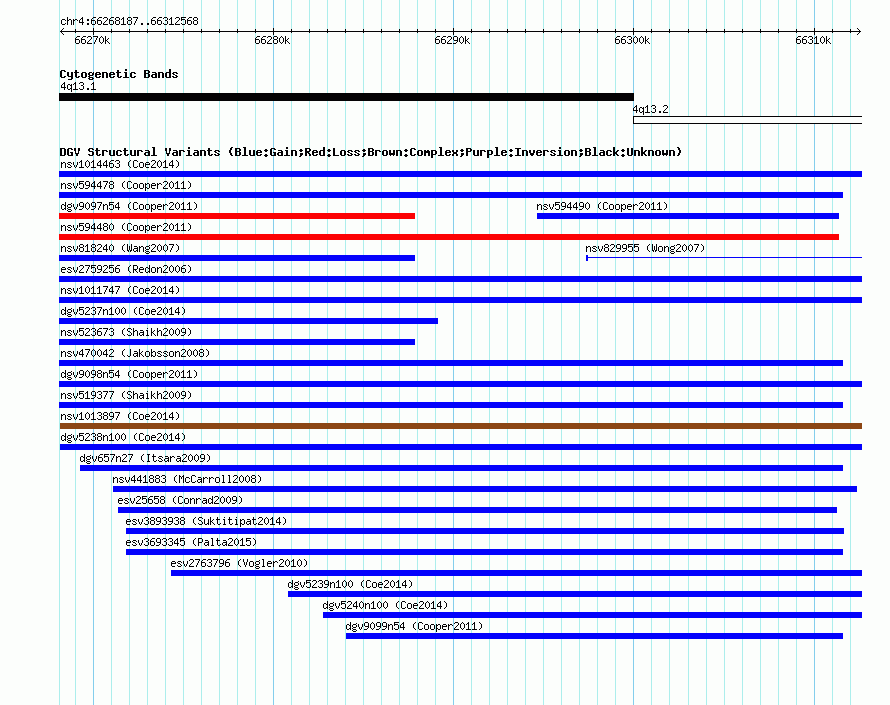Click the blue bar for dgv5240n100
This screenshot has width=890, height=705.
[593, 615]
